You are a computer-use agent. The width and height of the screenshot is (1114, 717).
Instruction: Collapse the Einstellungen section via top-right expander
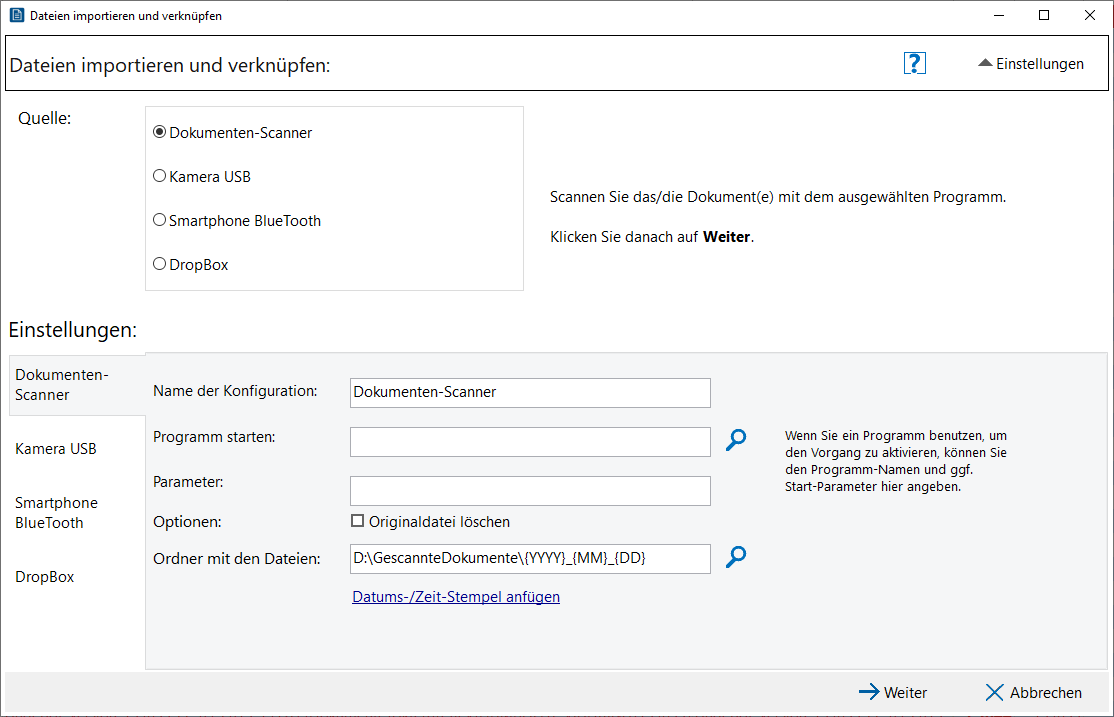tap(1031, 64)
